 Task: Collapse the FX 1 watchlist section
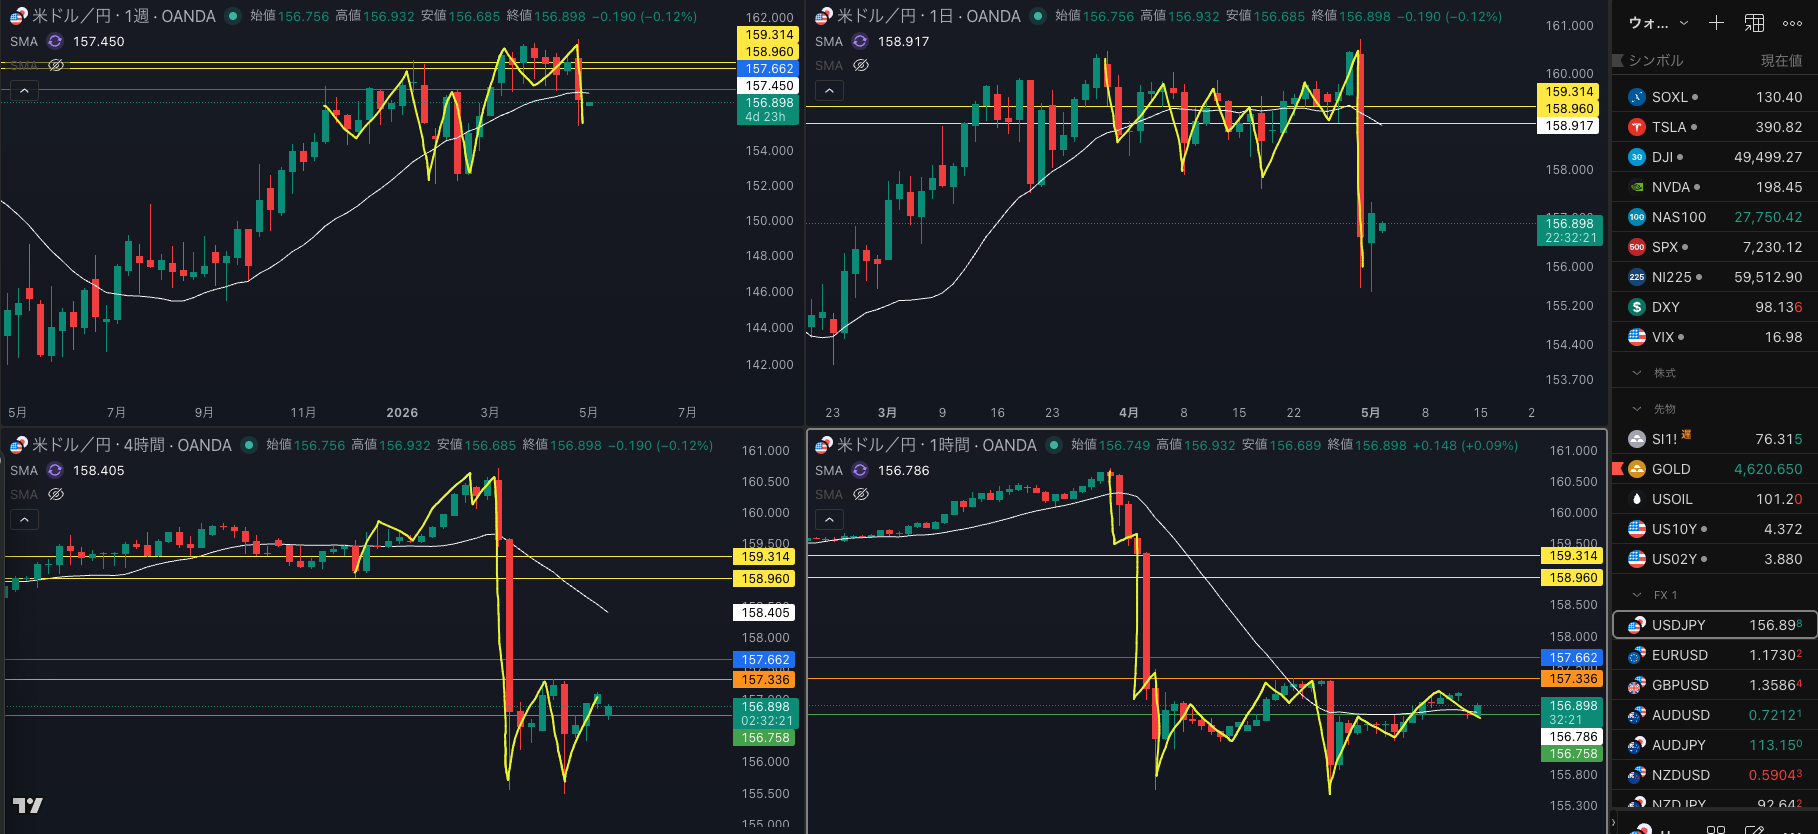pyautogui.click(x=1637, y=594)
